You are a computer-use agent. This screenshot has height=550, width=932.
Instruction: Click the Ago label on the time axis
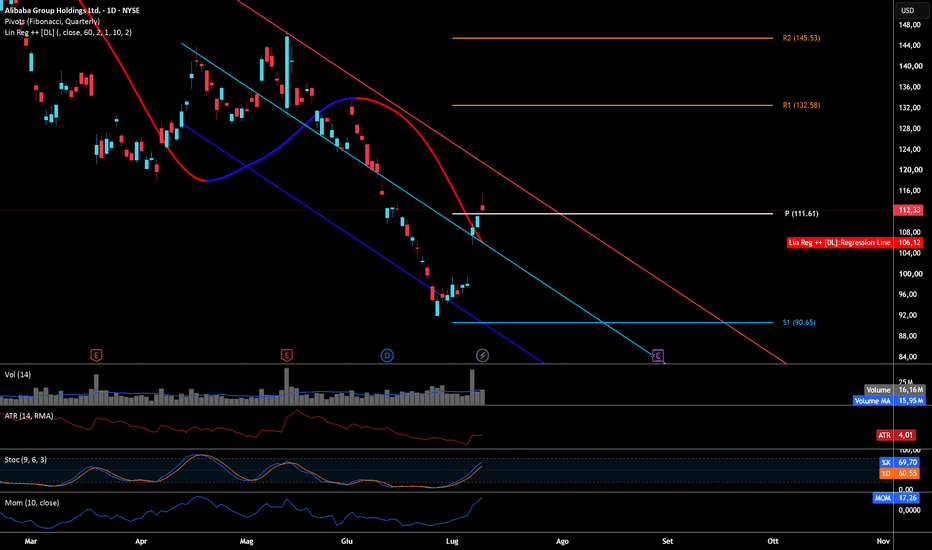coord(562,541)
